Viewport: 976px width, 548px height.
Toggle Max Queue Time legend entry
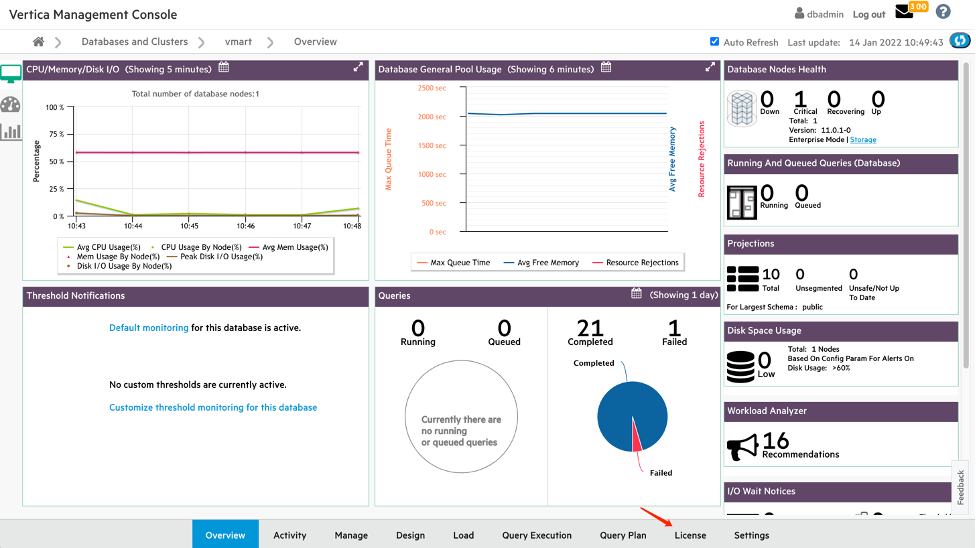click(x=453, y=263)
